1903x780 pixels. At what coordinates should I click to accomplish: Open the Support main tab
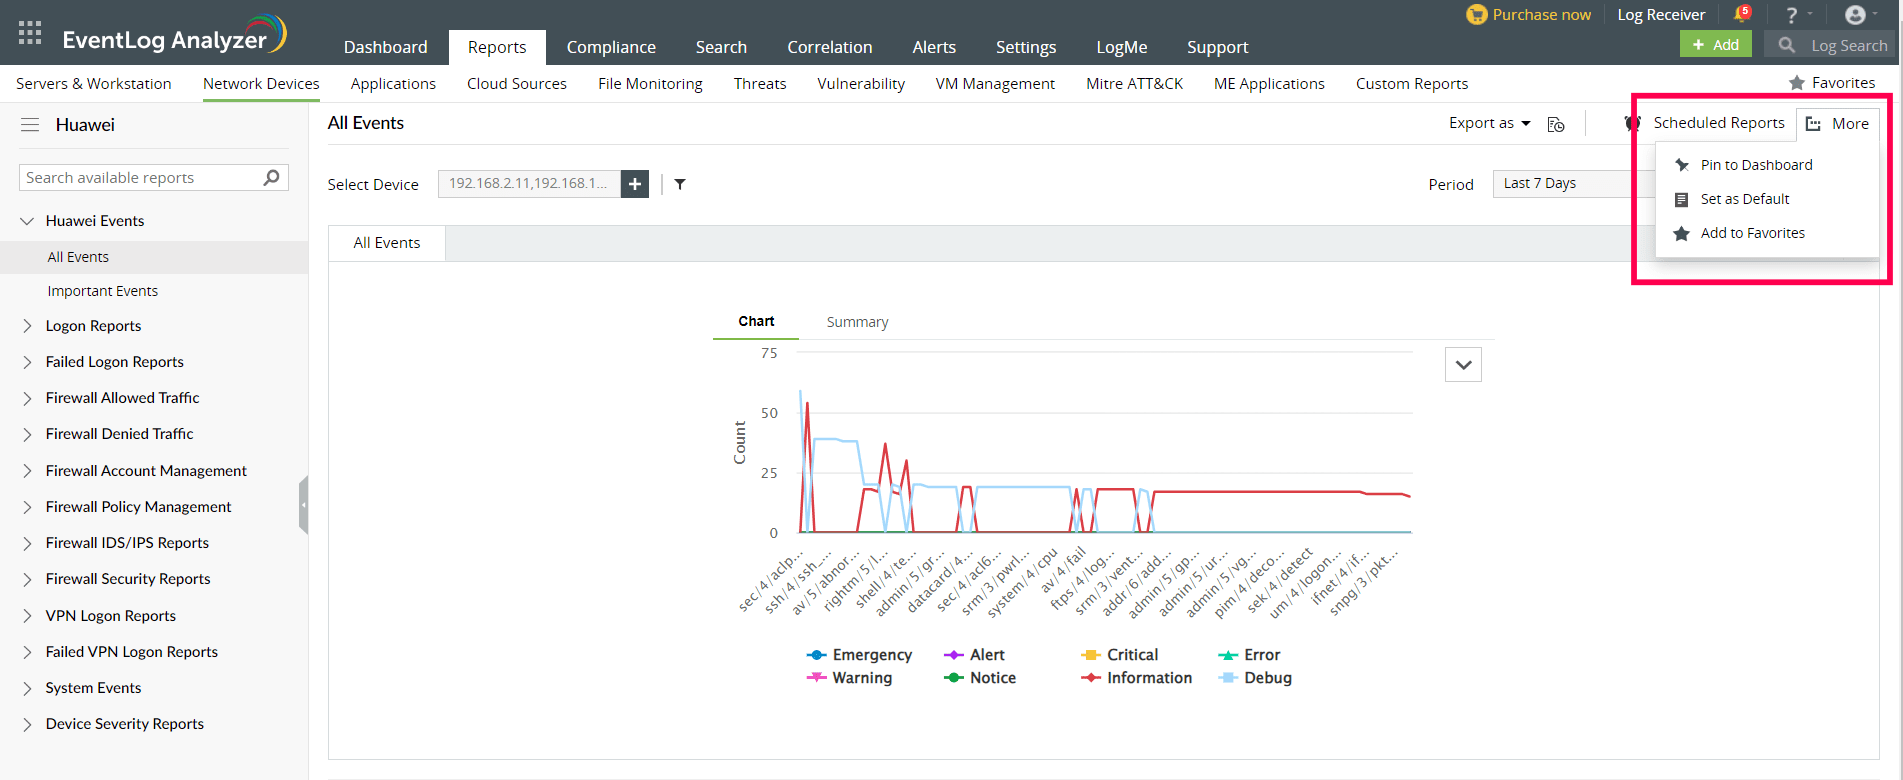tap(1217, 47)
